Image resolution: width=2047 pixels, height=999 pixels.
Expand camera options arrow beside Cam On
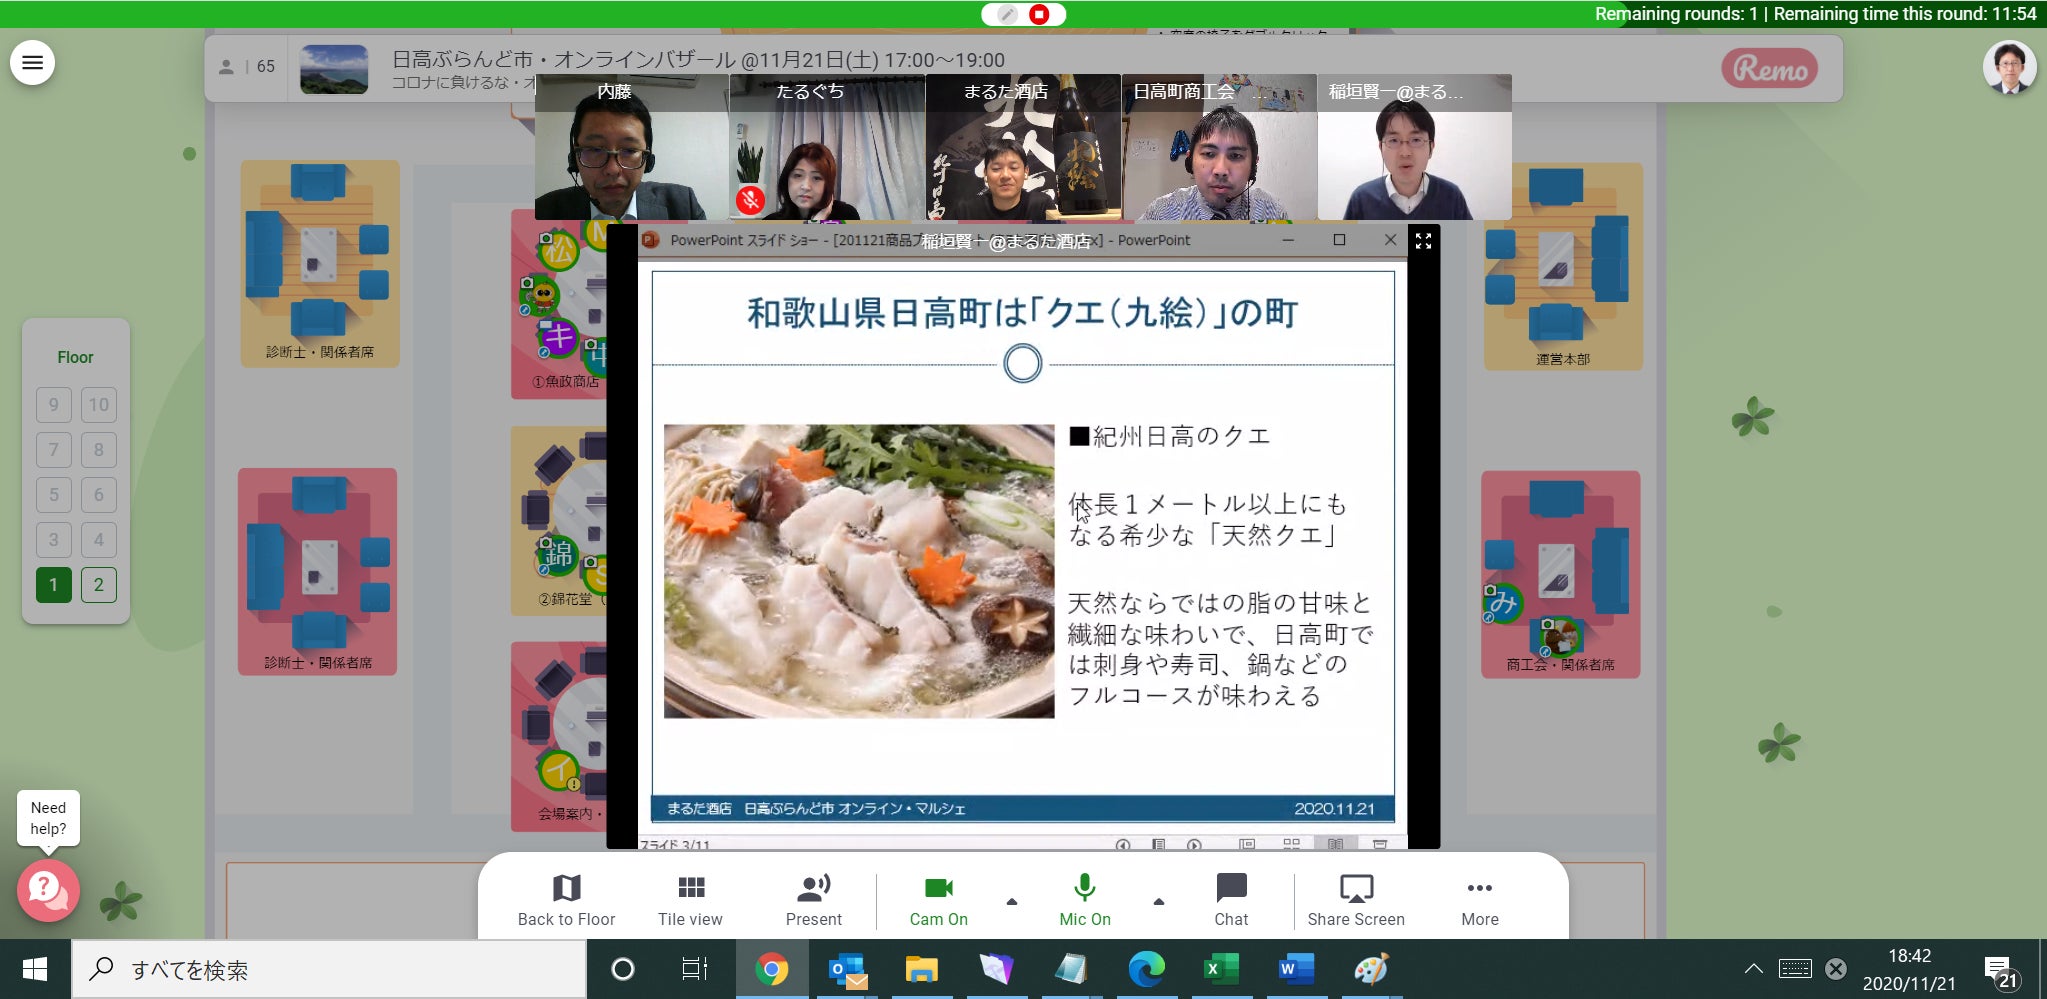(1012, 901)
